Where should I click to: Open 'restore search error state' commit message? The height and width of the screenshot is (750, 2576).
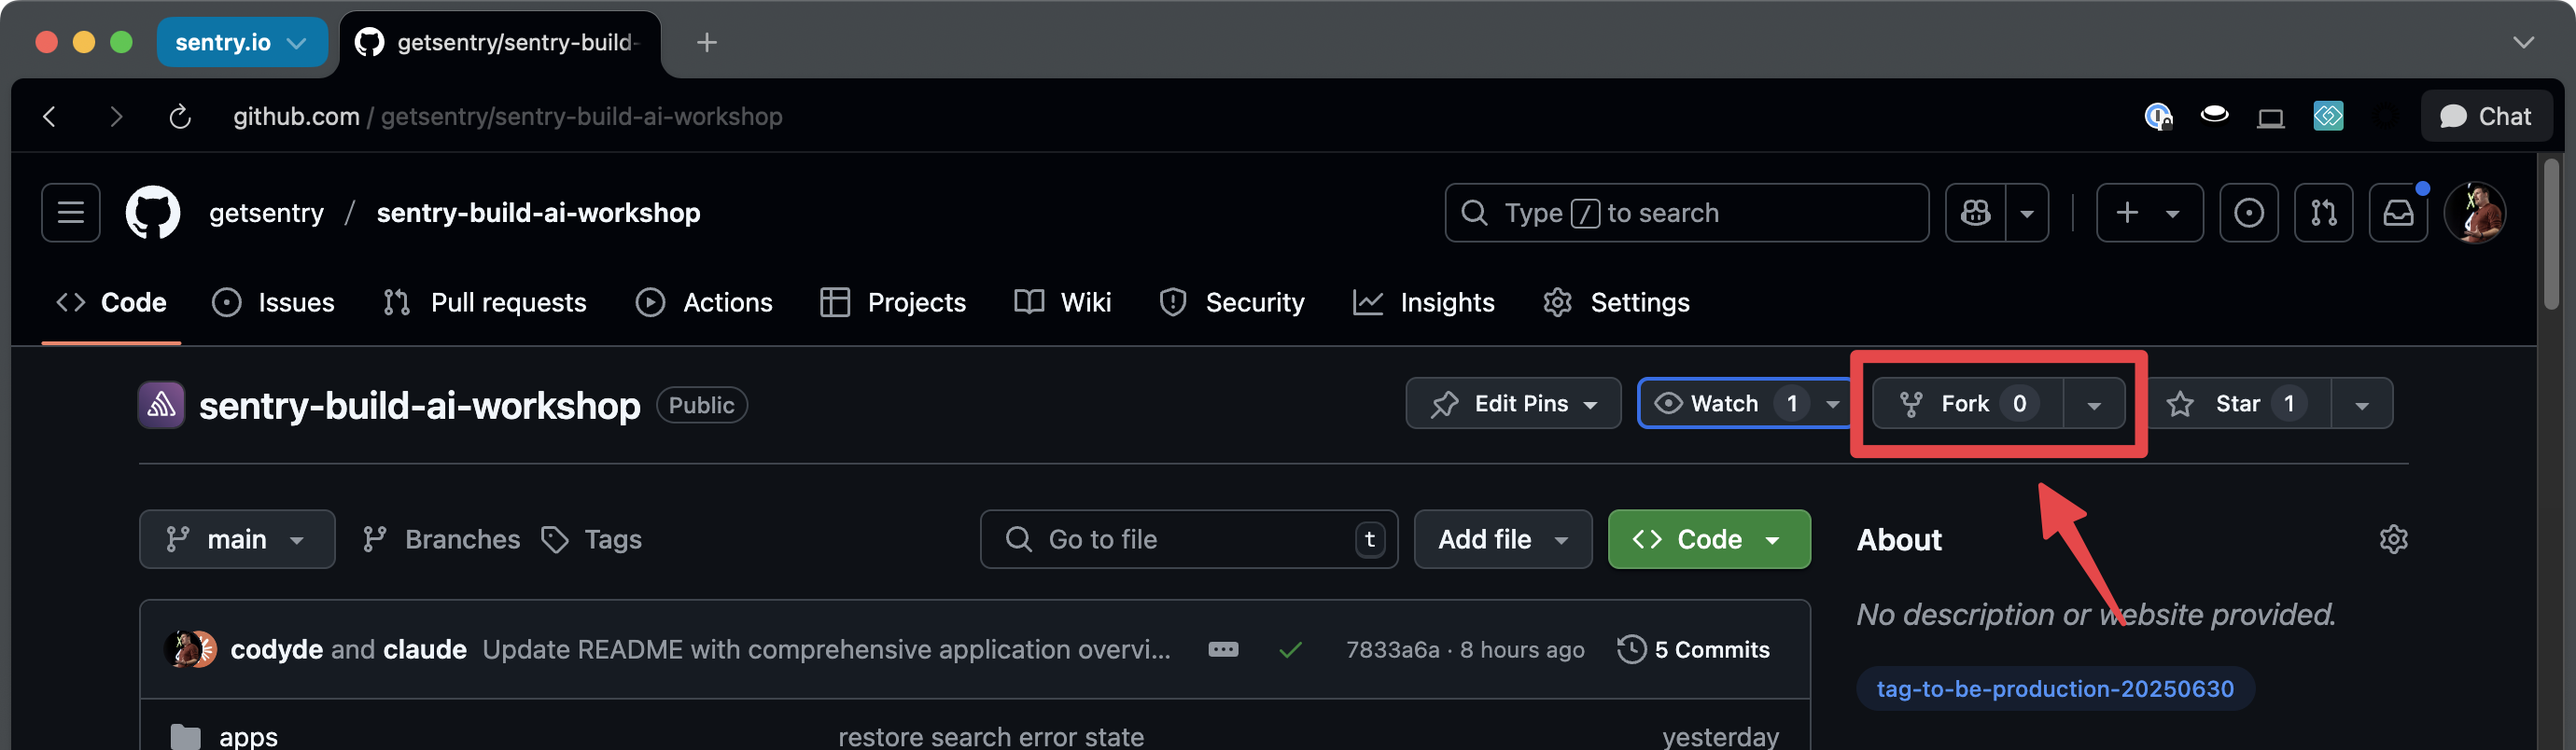point(991,737)
